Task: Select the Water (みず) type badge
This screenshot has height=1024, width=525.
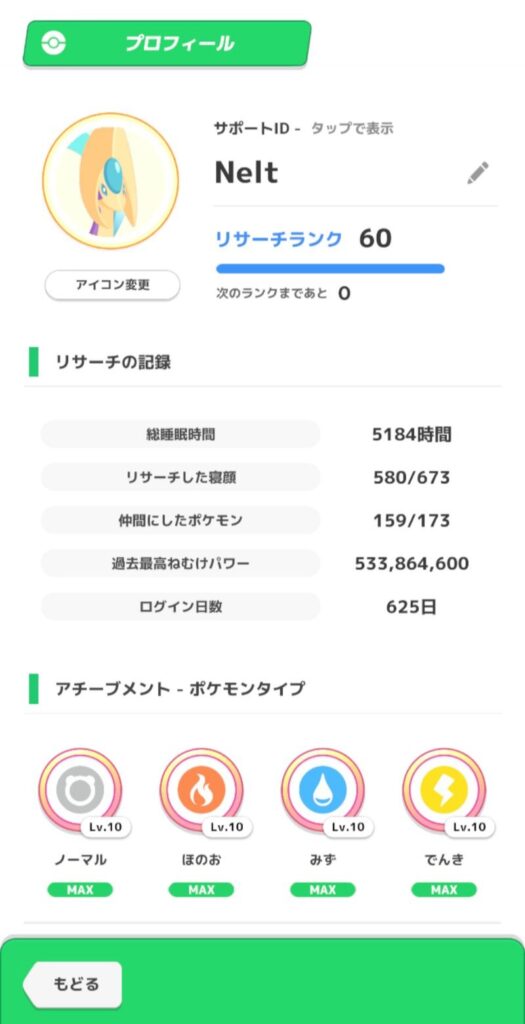Action: pyautogui.click(x=323, y=790)
